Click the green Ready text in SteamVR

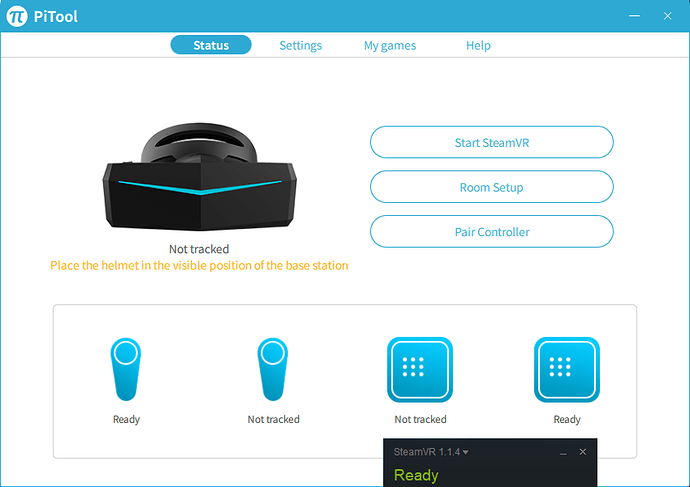416,475
